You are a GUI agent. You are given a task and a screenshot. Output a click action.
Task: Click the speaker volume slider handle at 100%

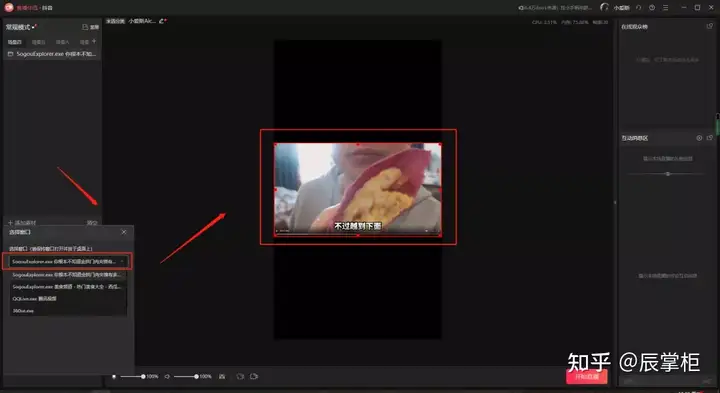tap(197, 376)
